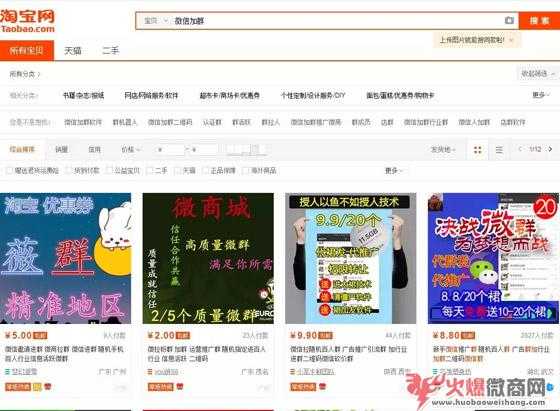Image resolution: width=560 pixels, height=411 pixels.
Task: Open the 淘宝优惠券 薇群 product image
Action: tap(66, 259)
